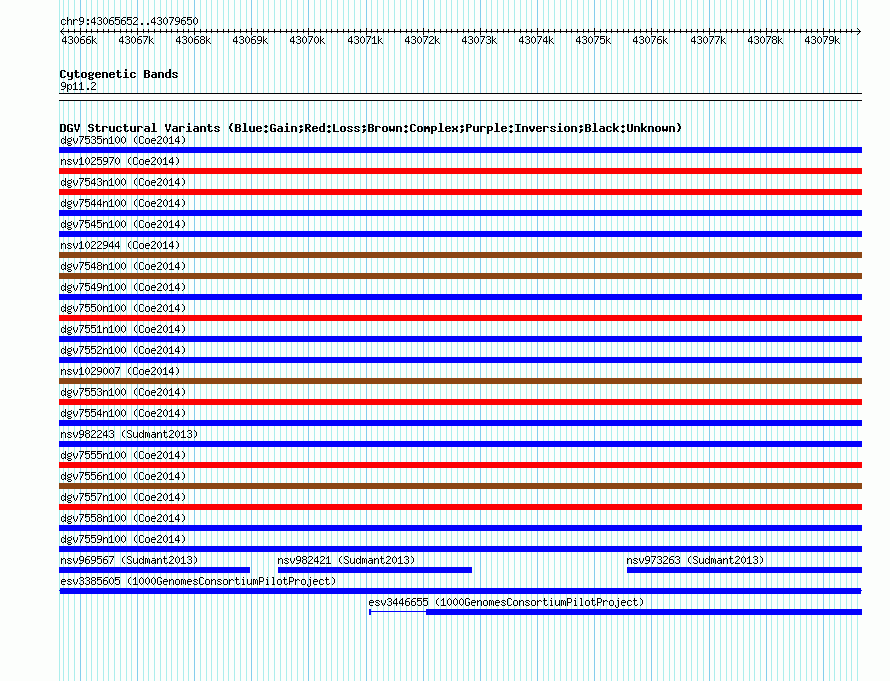Click the nsv1022944 (Coe2014) label
The width and height of the screenshot is (890, 681).
120,245
